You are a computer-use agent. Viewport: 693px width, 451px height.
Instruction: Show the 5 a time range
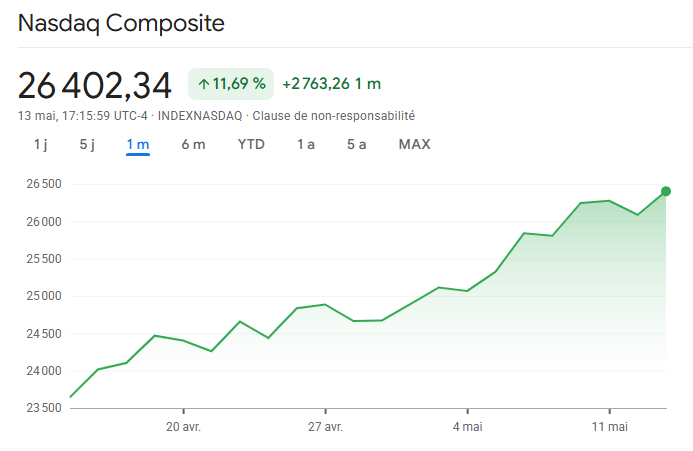coord(357,145)
